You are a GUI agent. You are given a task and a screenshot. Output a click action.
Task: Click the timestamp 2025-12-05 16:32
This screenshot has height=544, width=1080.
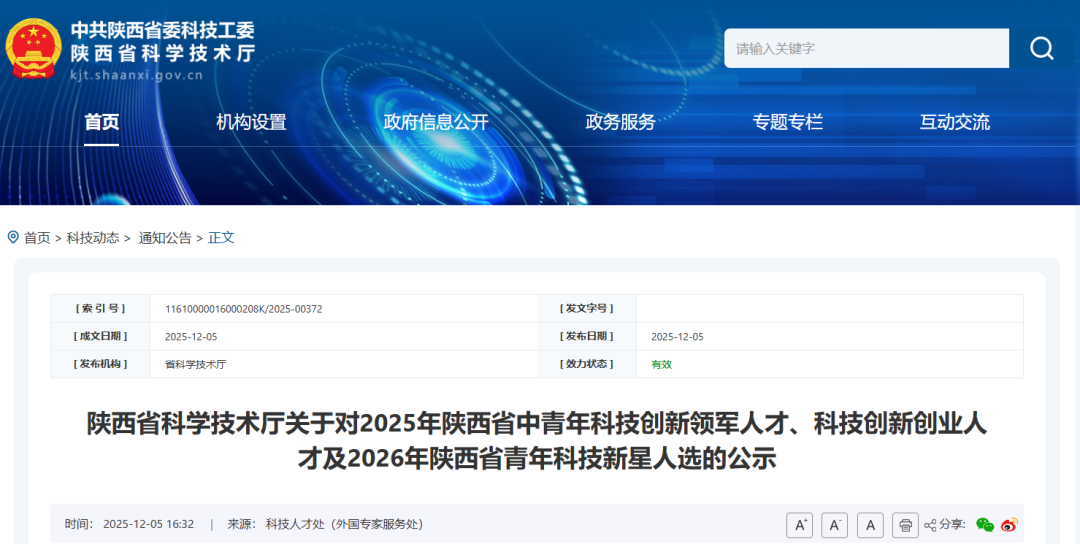[x=148, y=525]
